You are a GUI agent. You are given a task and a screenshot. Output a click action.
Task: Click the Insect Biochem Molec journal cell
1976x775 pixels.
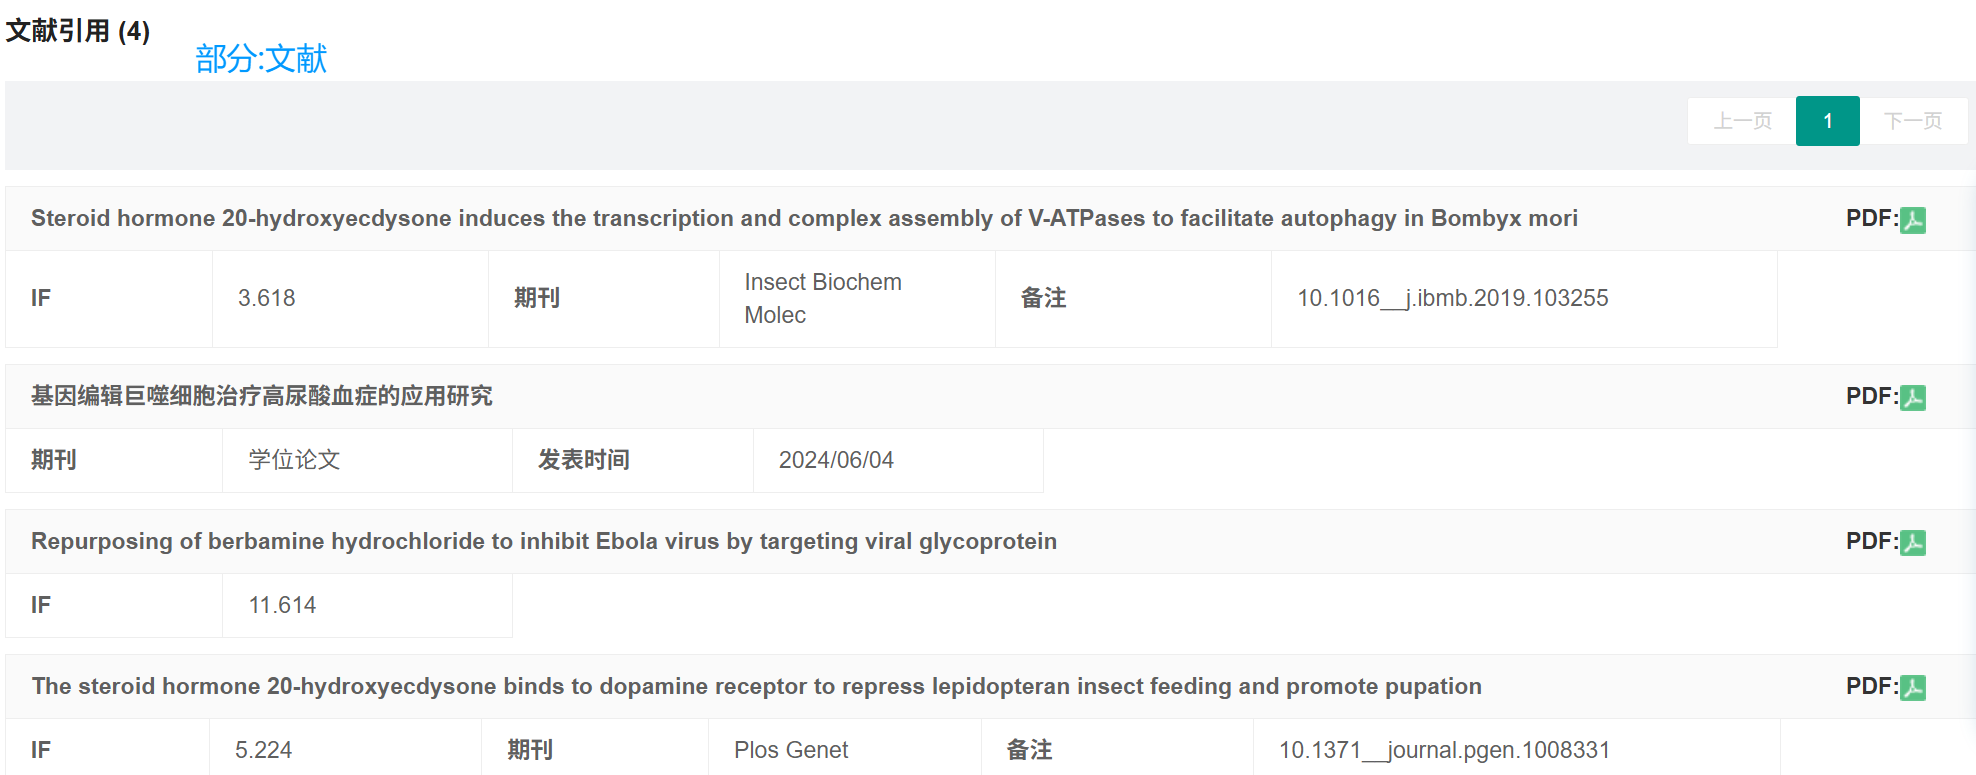coord(823,298)
